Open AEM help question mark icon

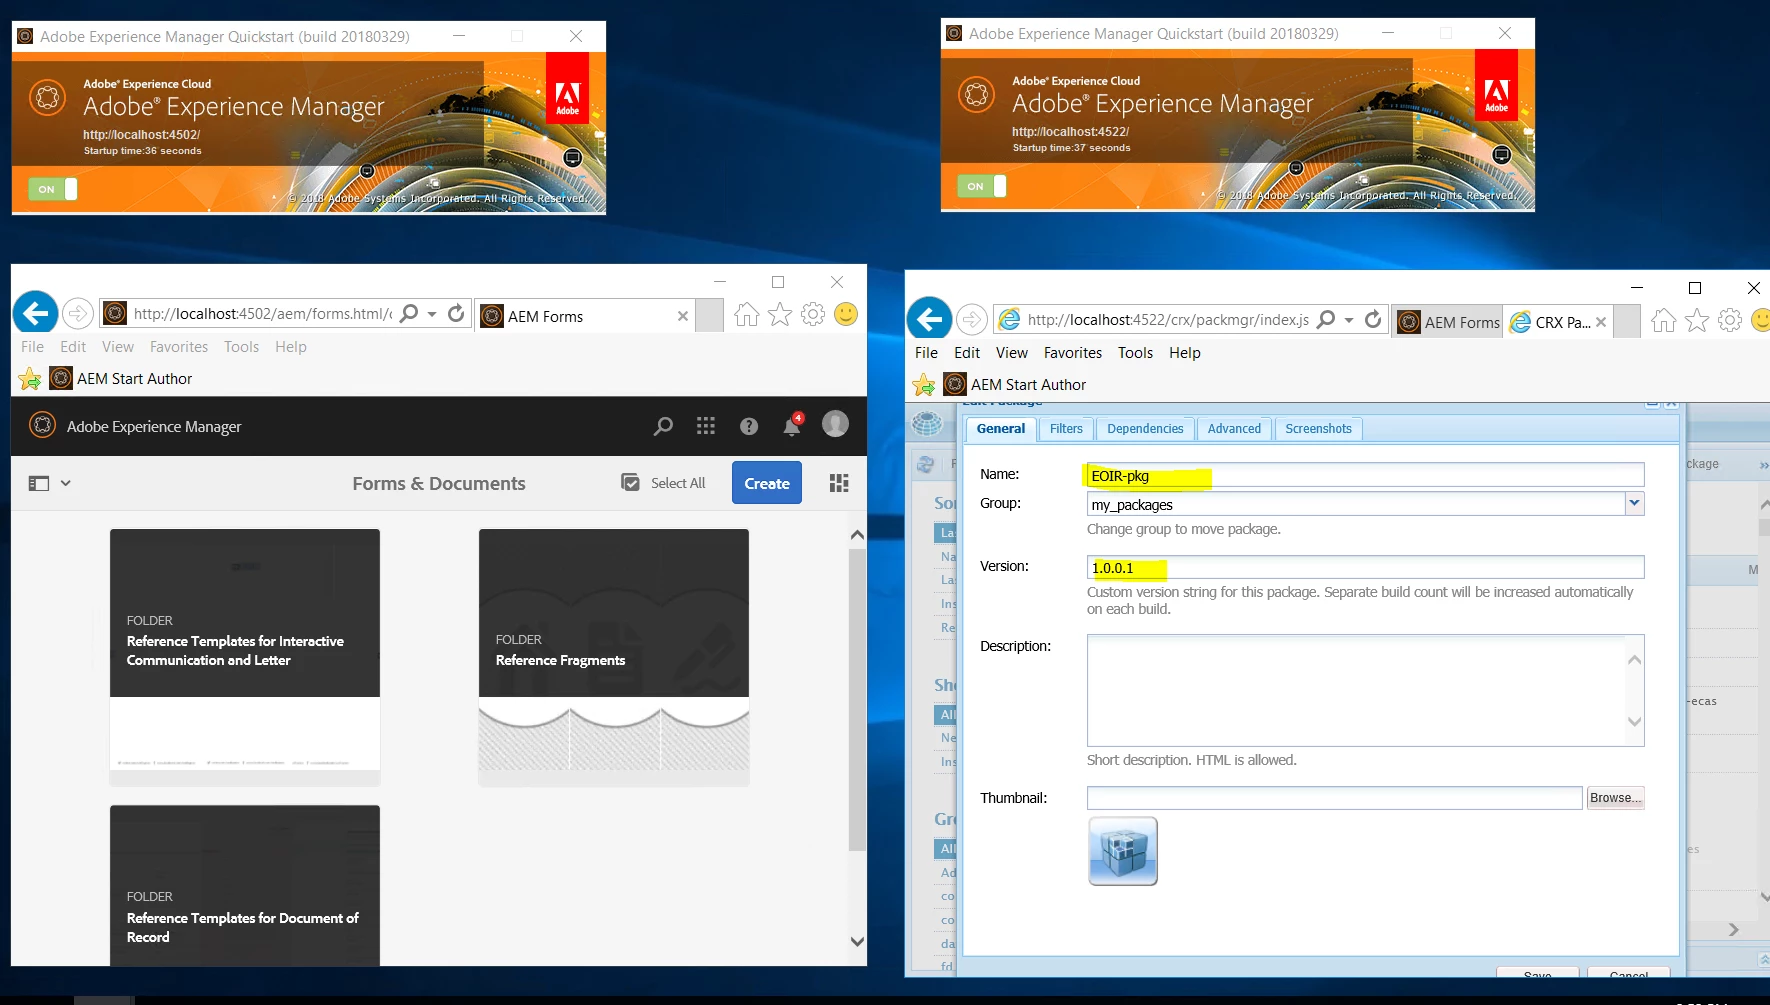[749, 426]
